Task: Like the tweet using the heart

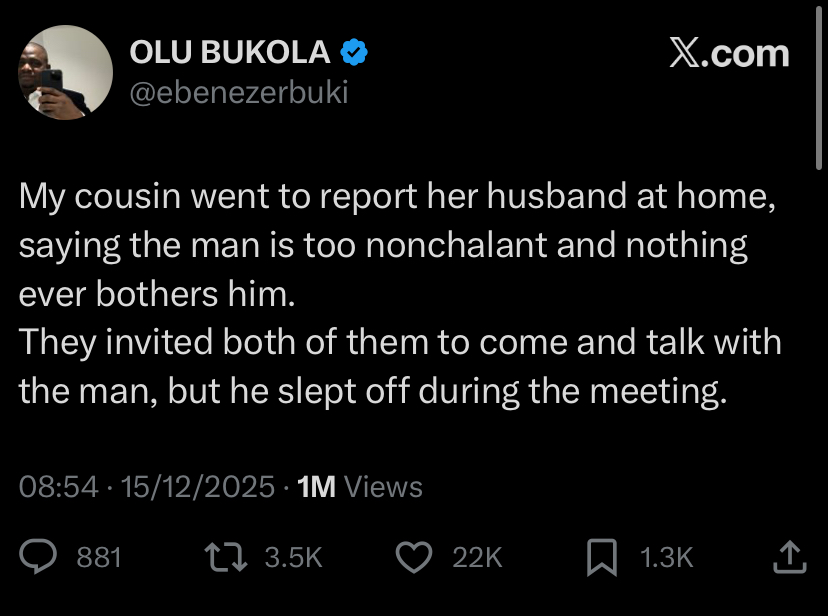Action: [414, 559]
